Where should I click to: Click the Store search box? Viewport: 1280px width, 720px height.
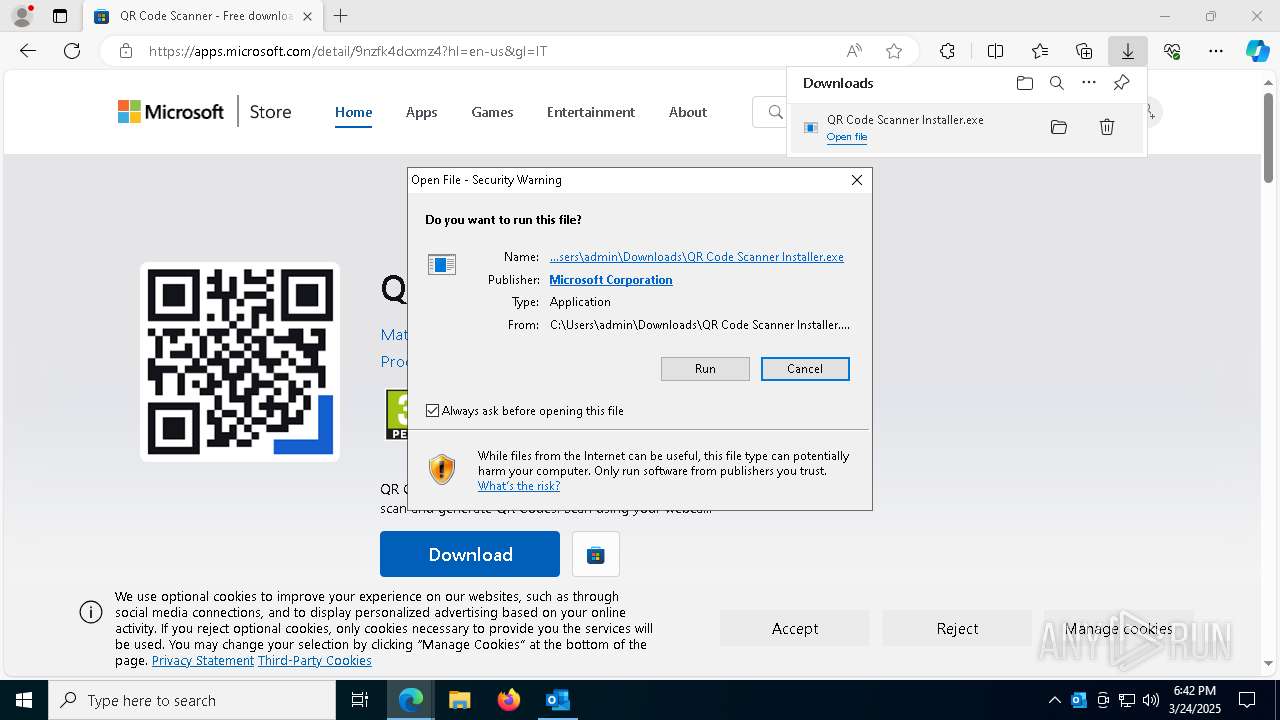[x=770, y=112]
